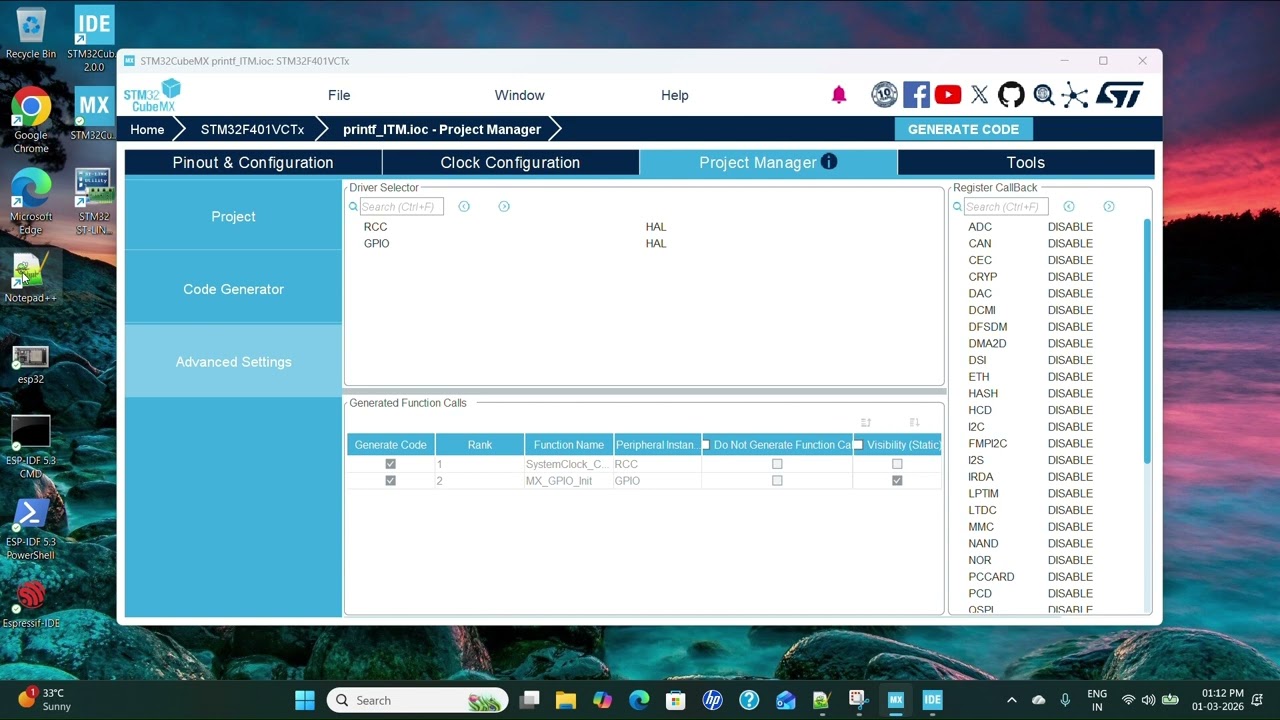Change I2C callback DISABLE value
Viewport: 1280px width, 720px height.
1070,427
